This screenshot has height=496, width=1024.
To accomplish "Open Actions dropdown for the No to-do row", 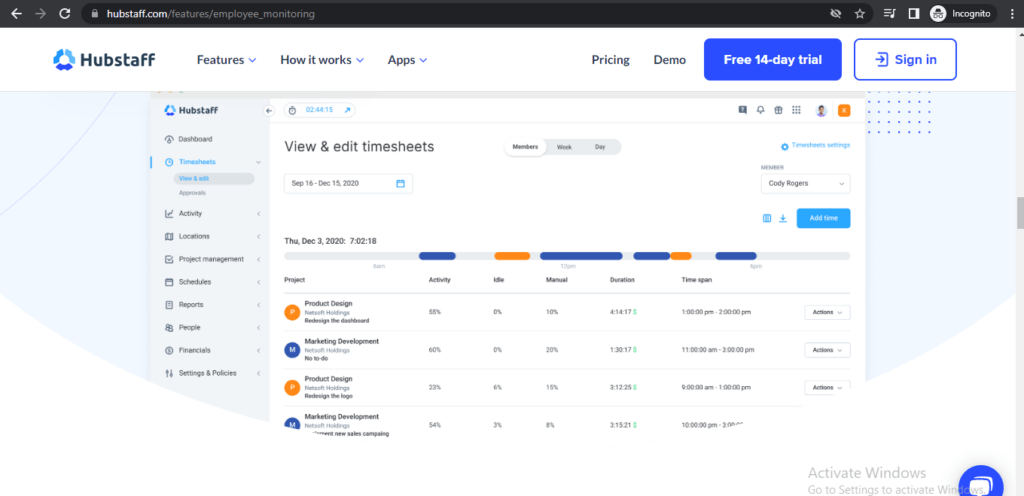I will pos(827,350).
